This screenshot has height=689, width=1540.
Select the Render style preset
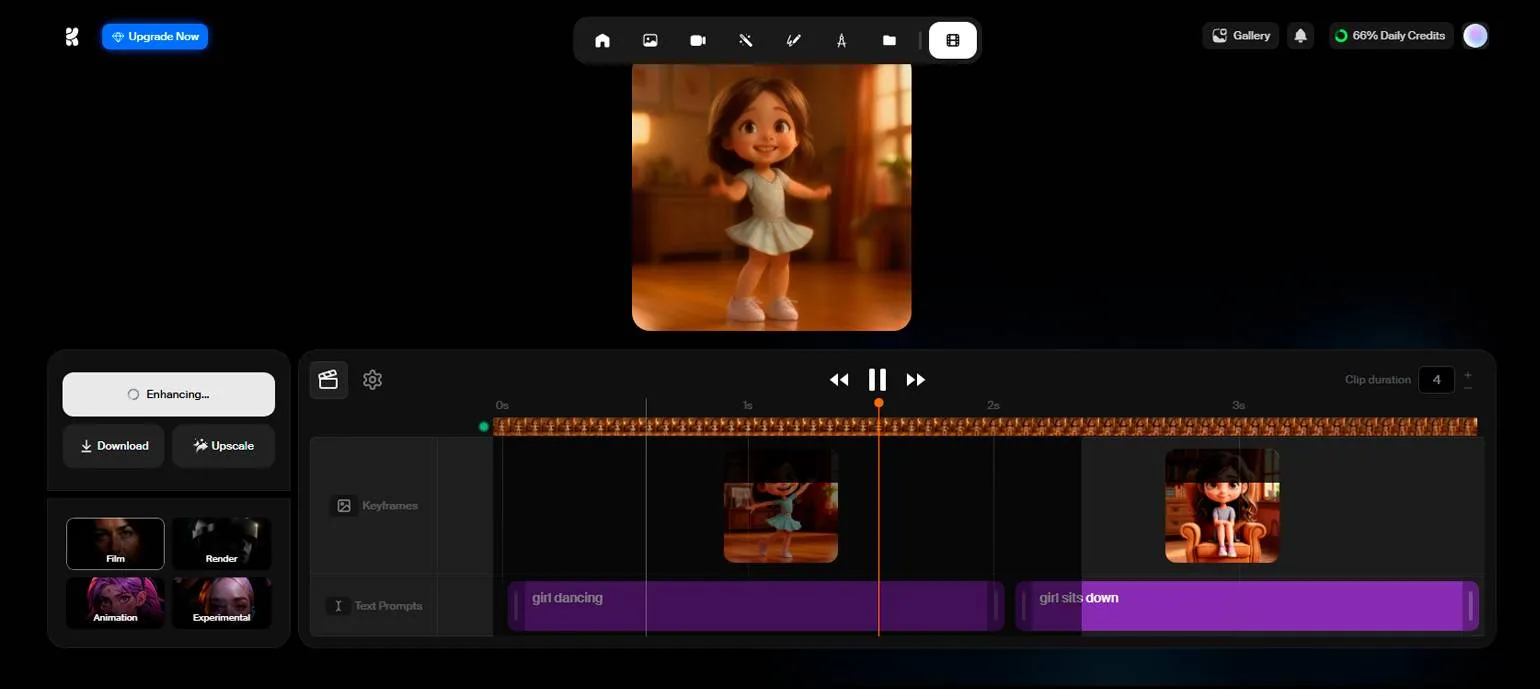[221, 543]
